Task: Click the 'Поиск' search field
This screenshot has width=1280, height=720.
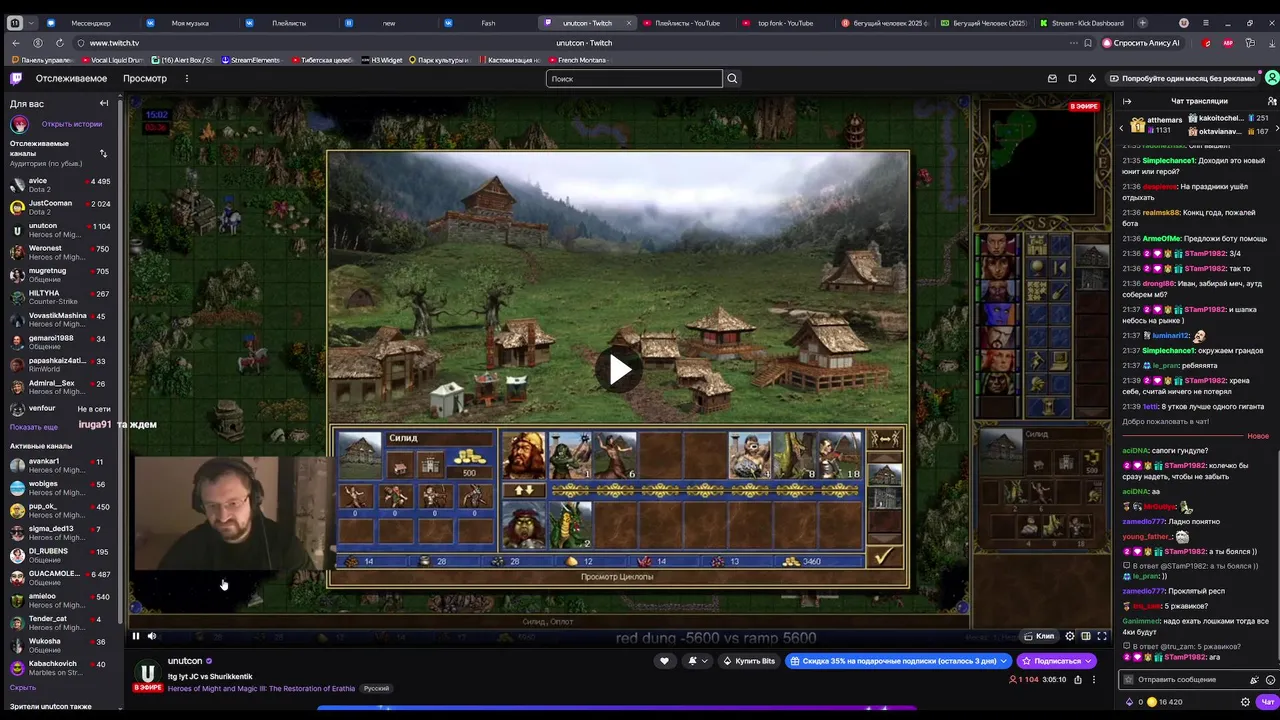Action: [634, 78]
